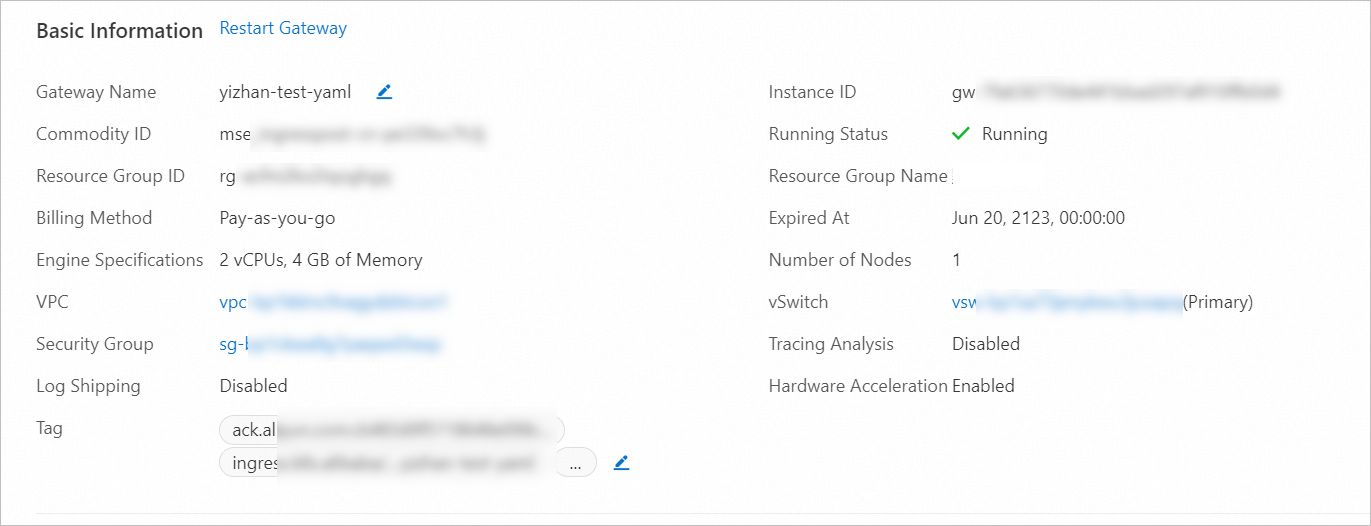
Task: Click '2 vCPUs, 4 GB of Memory' value
Action: (x=321, y=260)
